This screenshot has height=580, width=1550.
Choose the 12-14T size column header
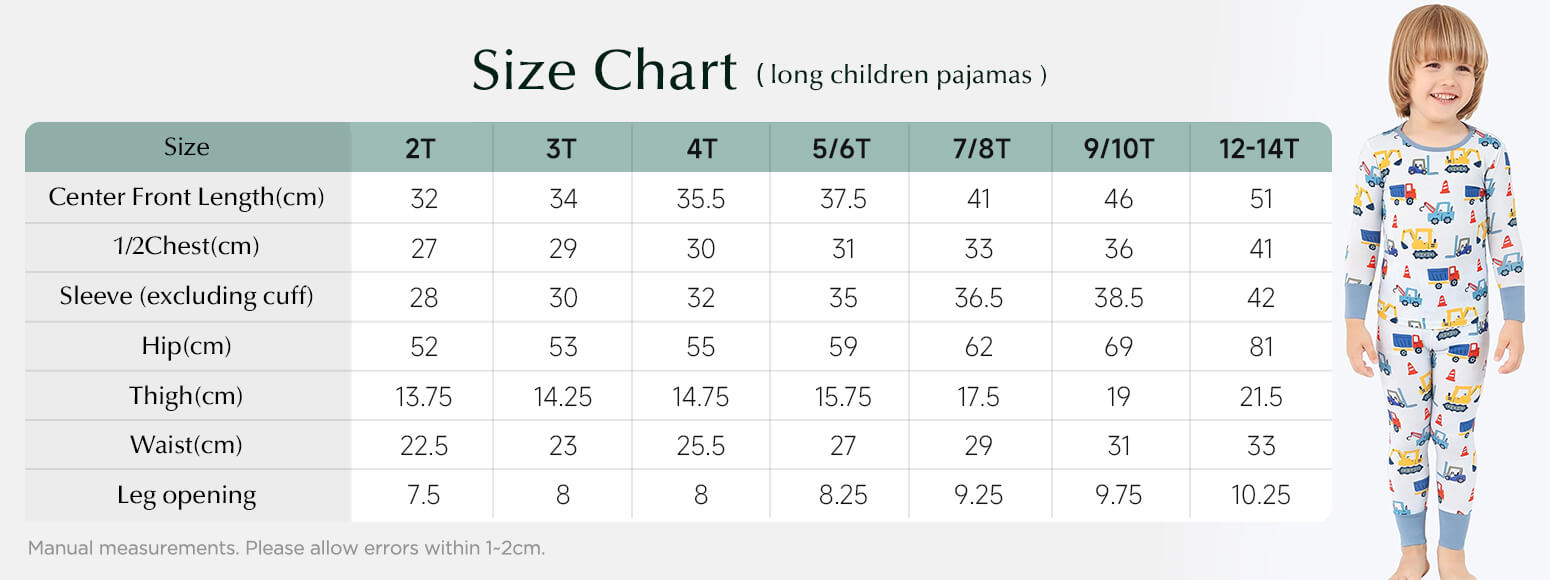[x=1259, y=149]
